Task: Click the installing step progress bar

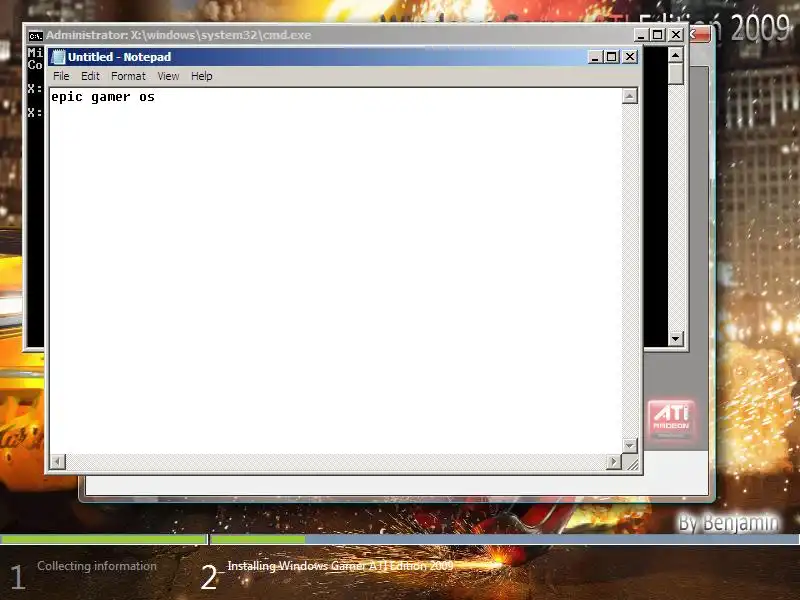Action: [x=505, y=539]
